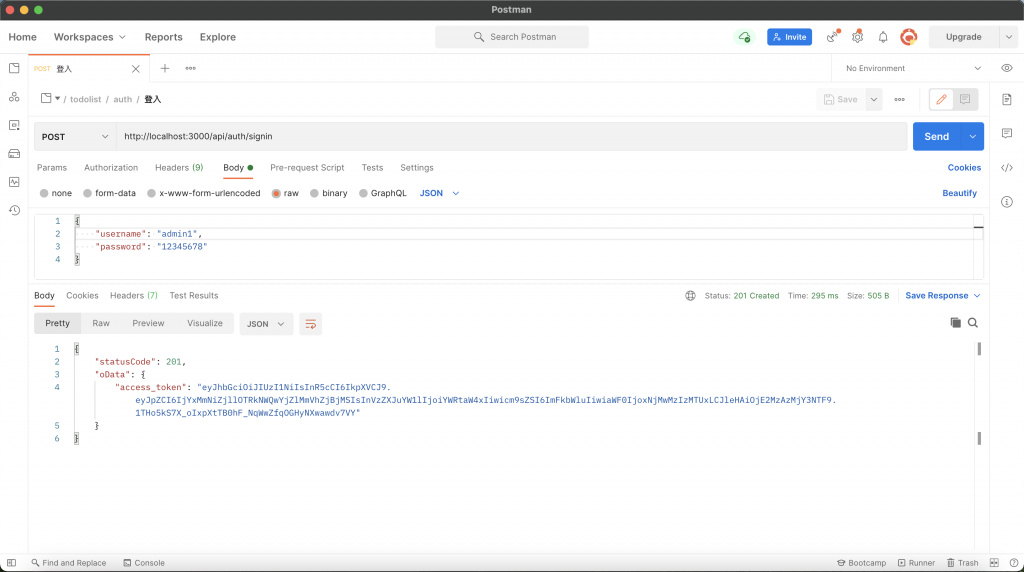This screenshot has width=1024, height=572.
Task: Open the comments icon in right sidebar
Action: coord(1006,133)
